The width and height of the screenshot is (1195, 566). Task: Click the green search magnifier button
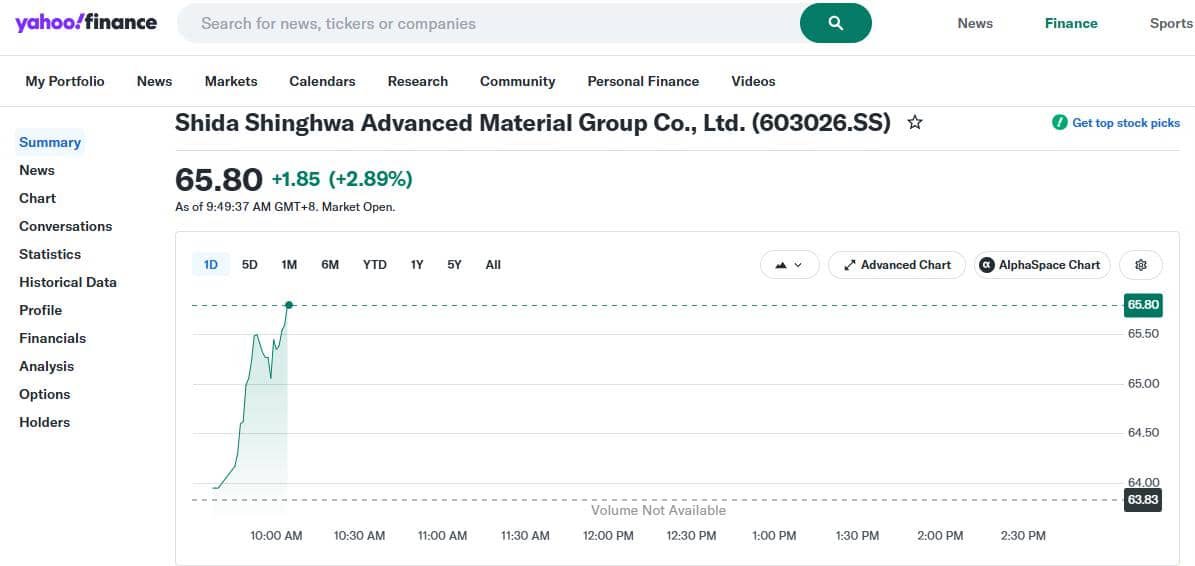pos(835,23)
